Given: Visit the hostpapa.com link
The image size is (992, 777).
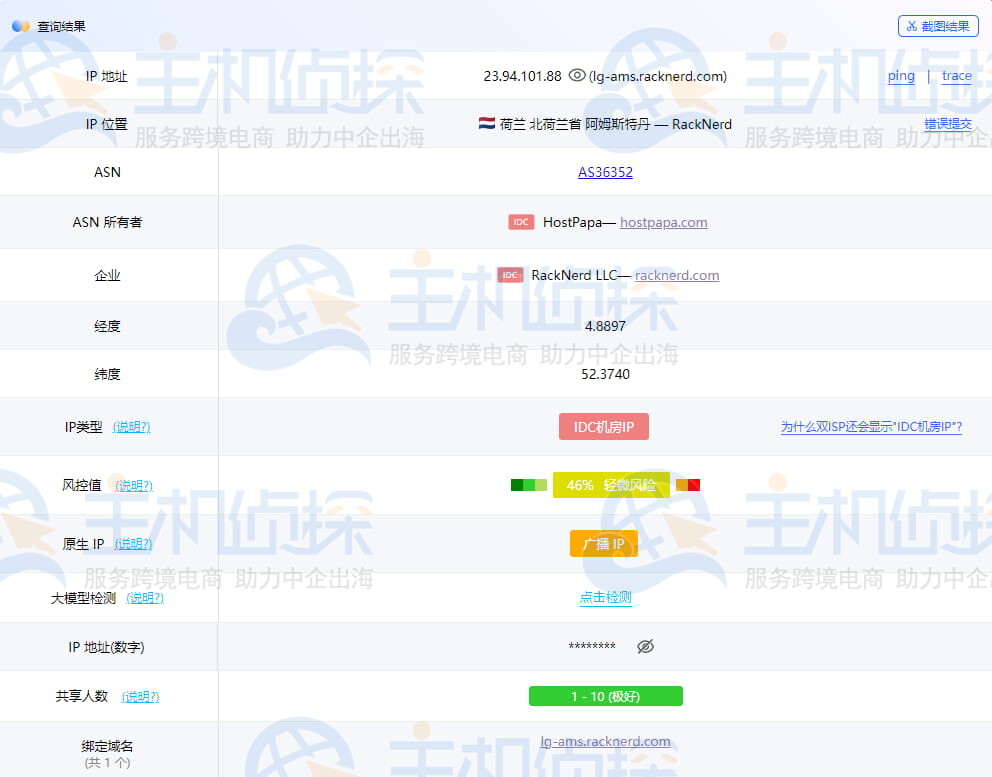Looking at the screenshot, I should [663, 222].
